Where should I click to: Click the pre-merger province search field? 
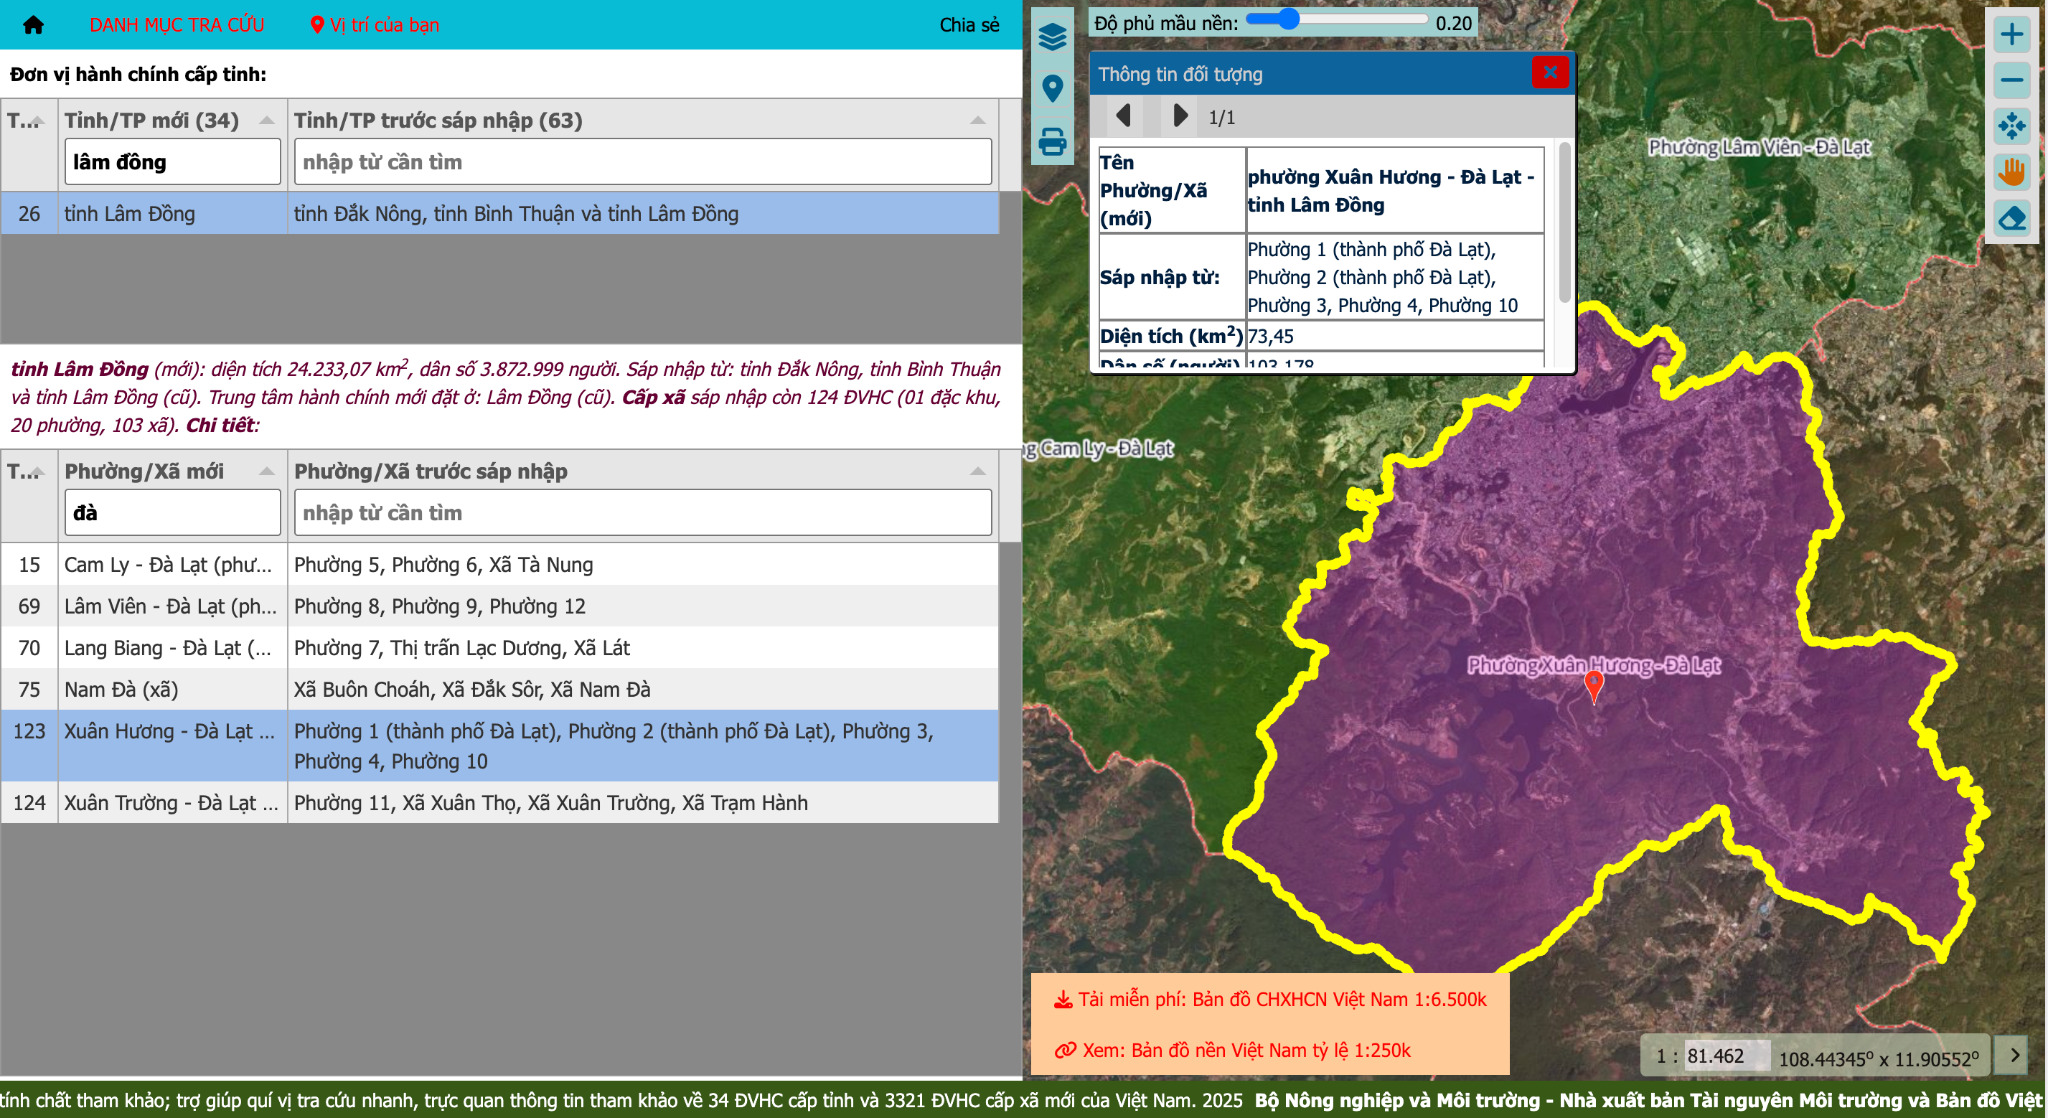coord(642,162)
